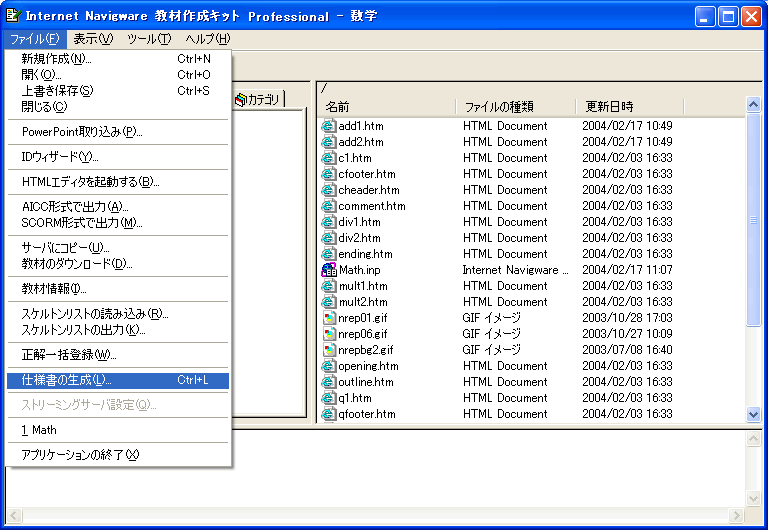This screenshot has height=530, width=768.
Task: Click the q1.htm file icon
Action: point(329,398)
